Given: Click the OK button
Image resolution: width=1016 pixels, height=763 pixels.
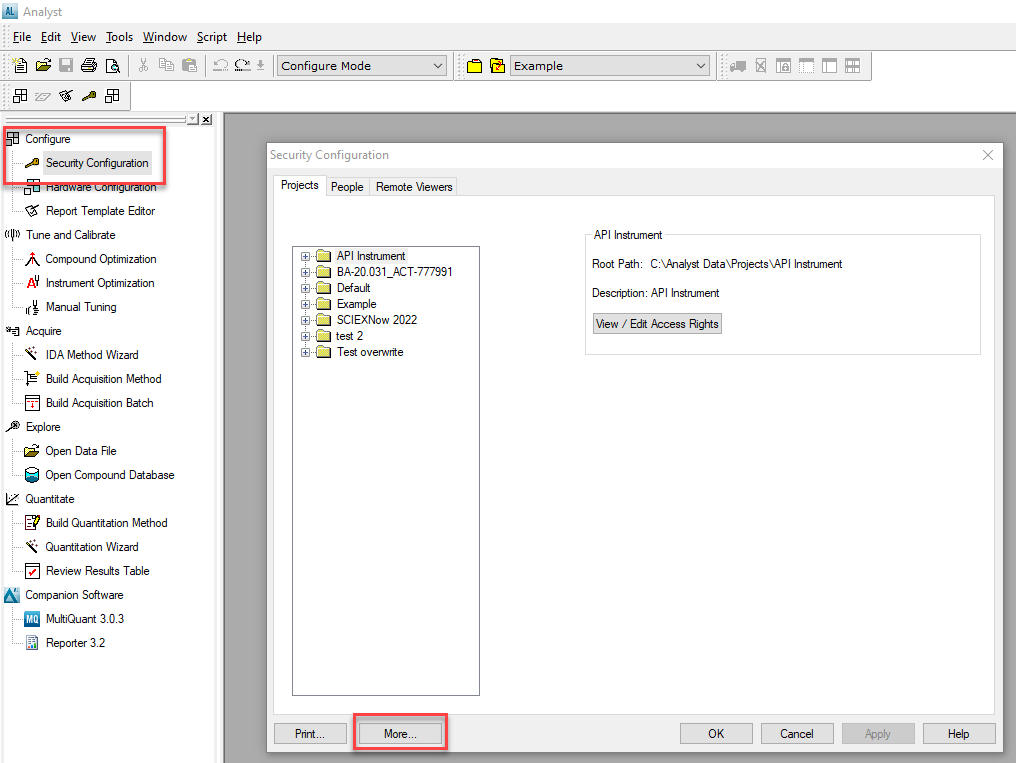Looking at the screenshot, I should (x=716, y=734).
